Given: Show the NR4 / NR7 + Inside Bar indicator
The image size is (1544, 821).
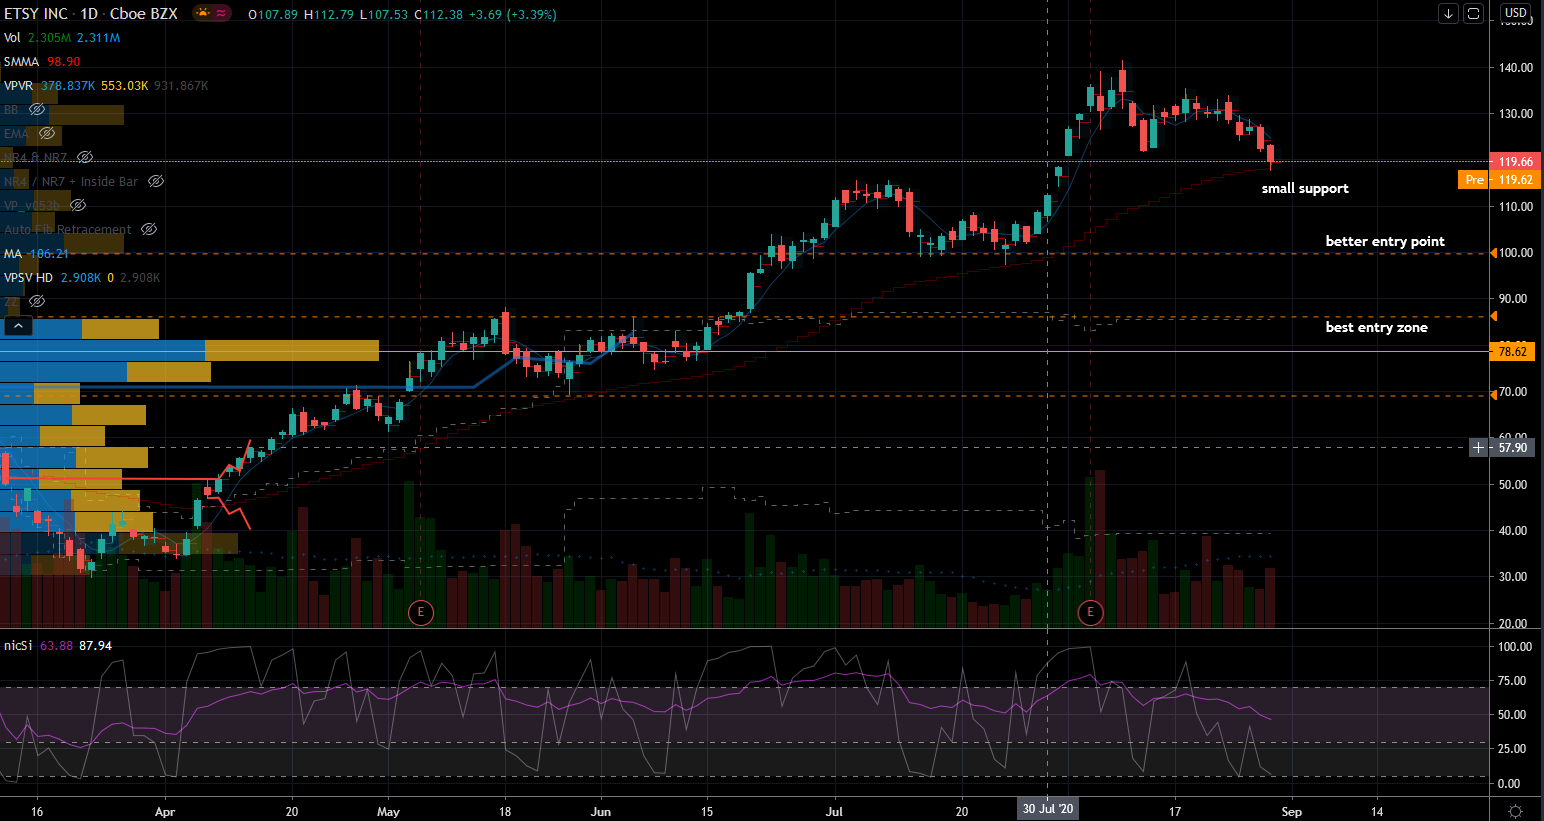Looking at the screenshot, I should (x=156, y=181).
